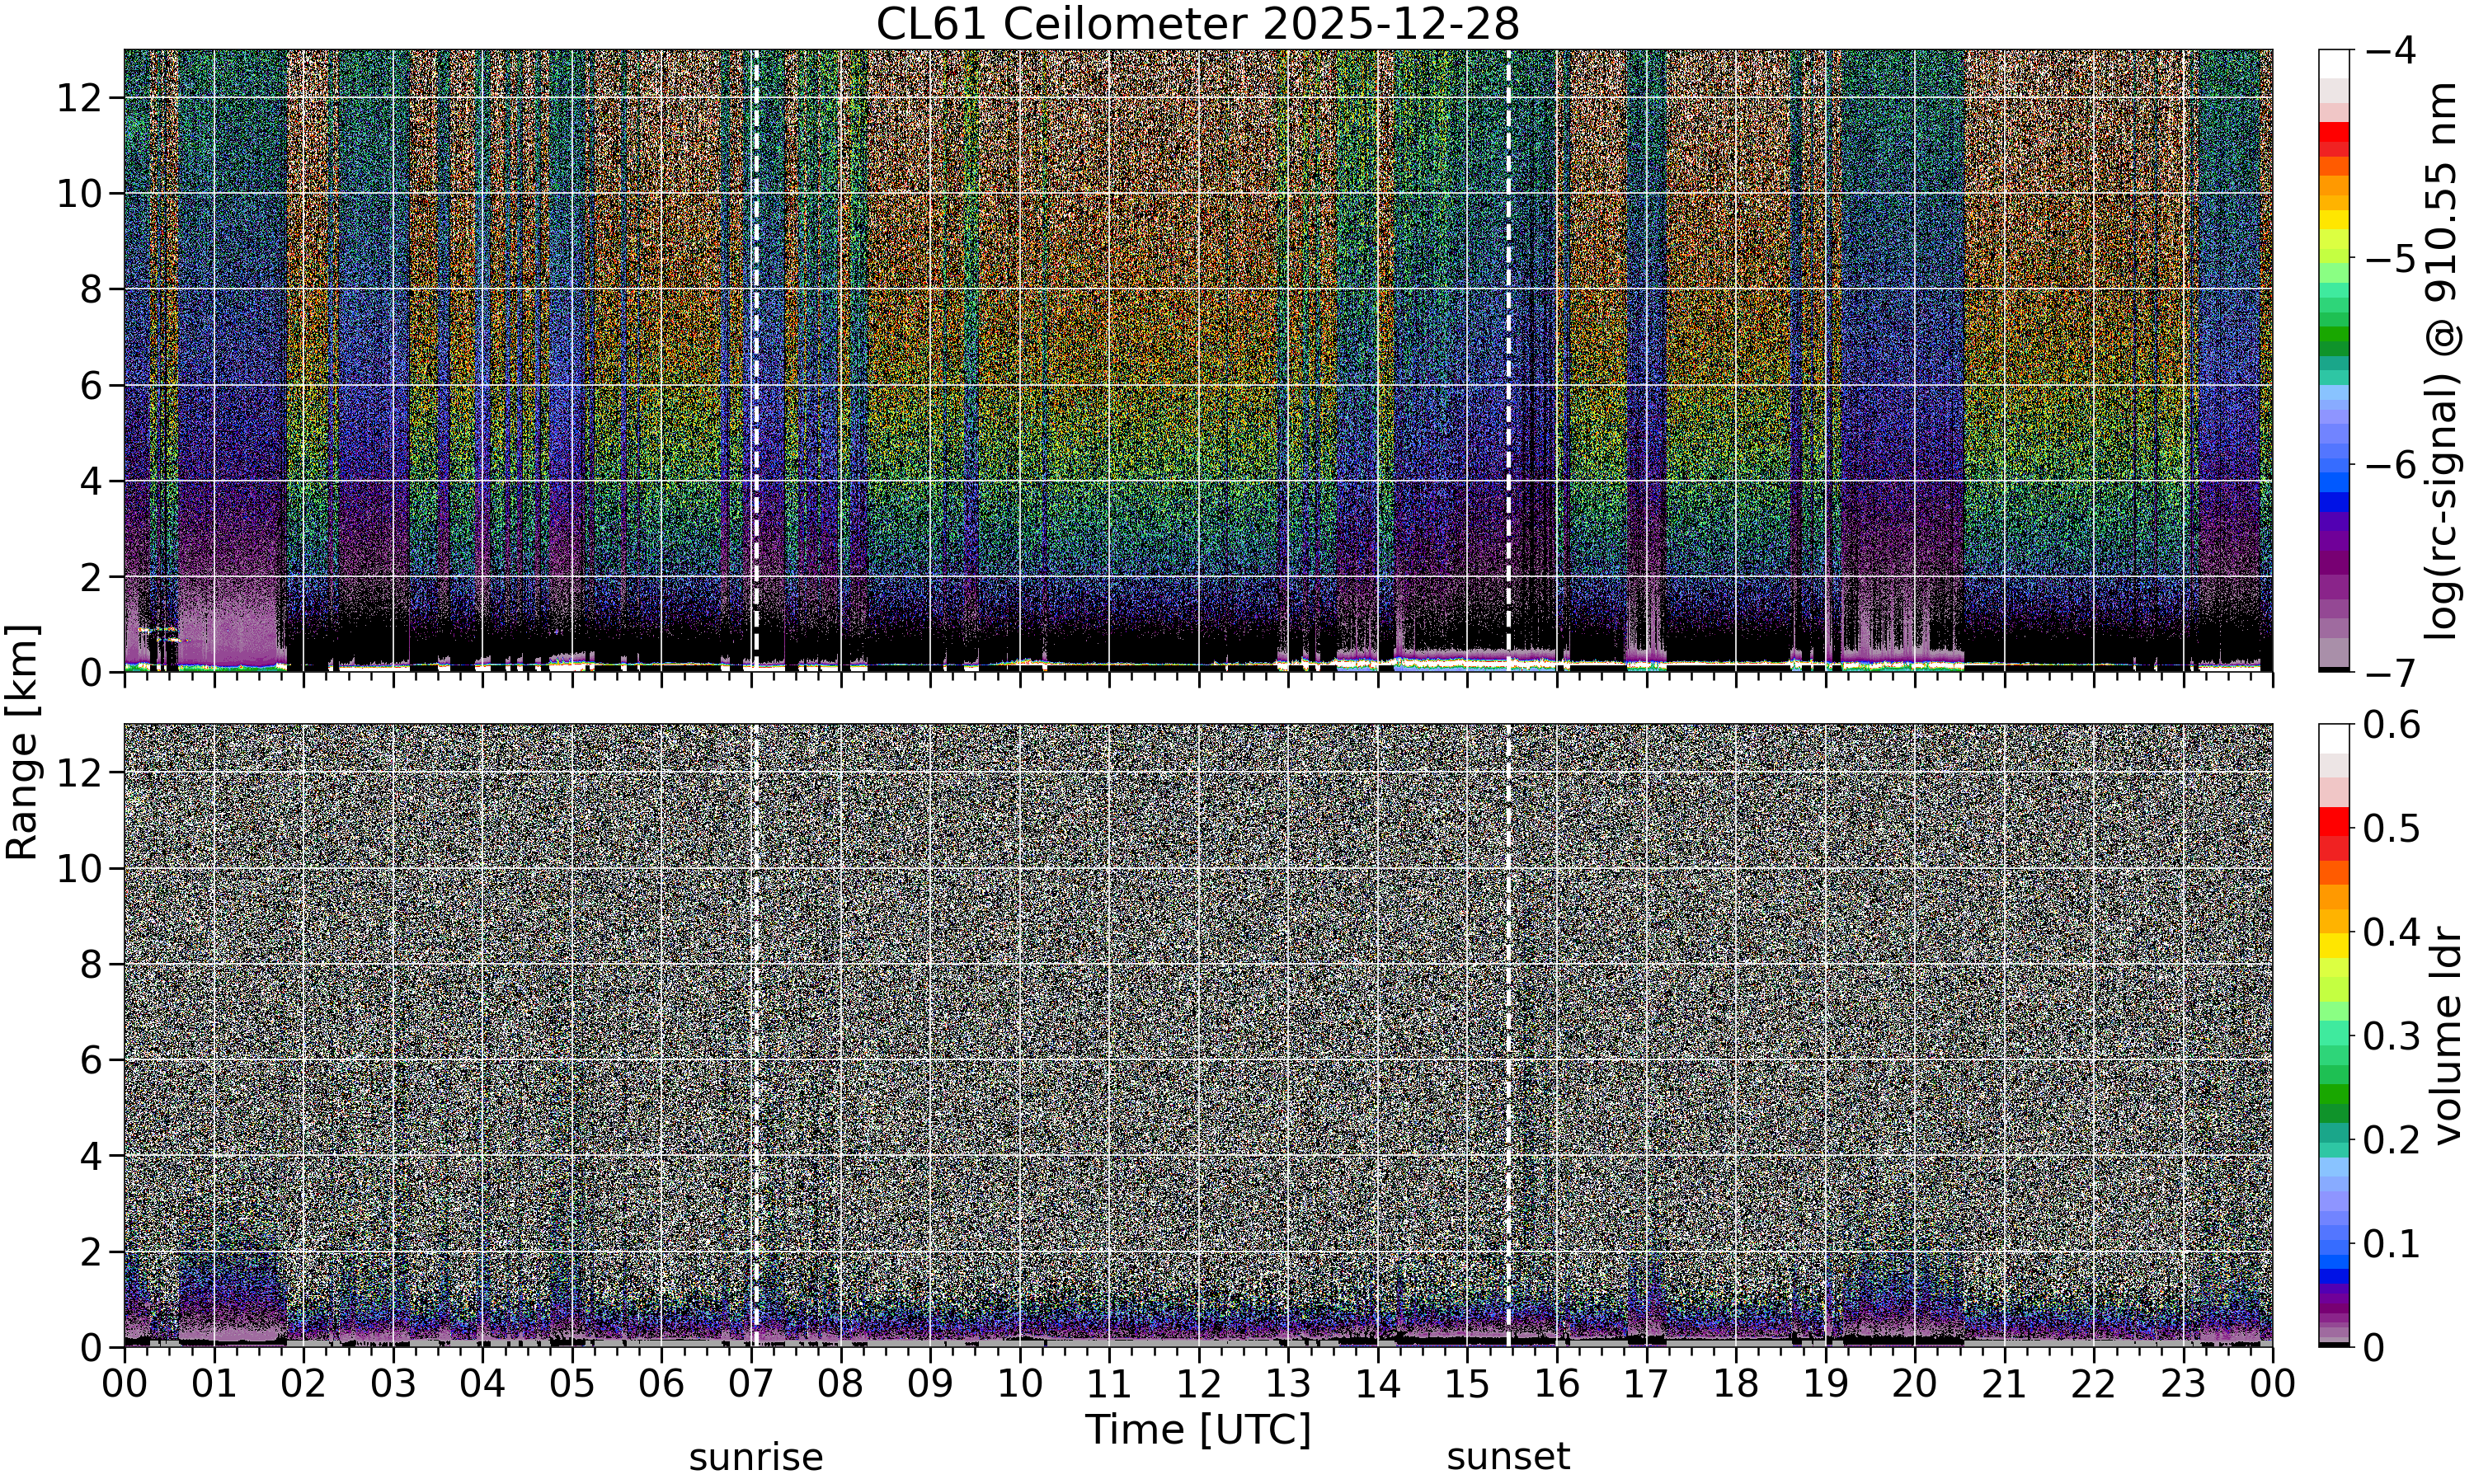The width and height of the screenshot is (2474, 1484).
Task: Click the 10 km range tick in upper panel
Action: pyautogui.click(x=79, y=193)
